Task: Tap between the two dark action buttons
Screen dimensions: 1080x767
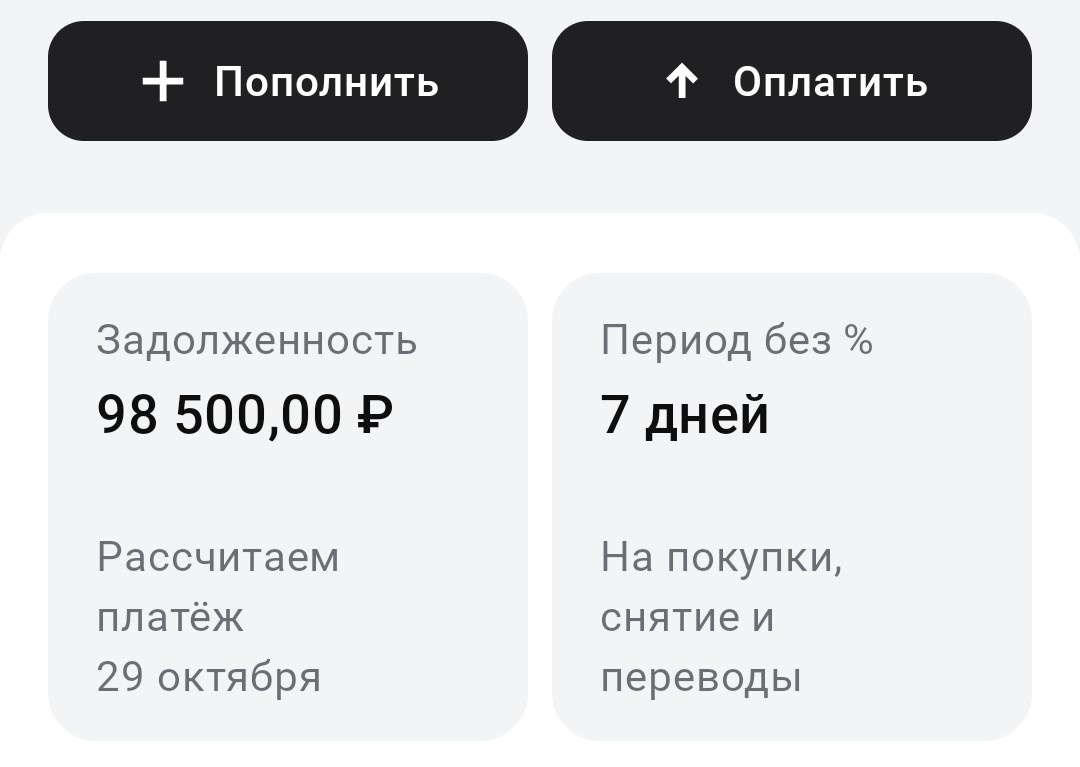Action: (540, 81)
